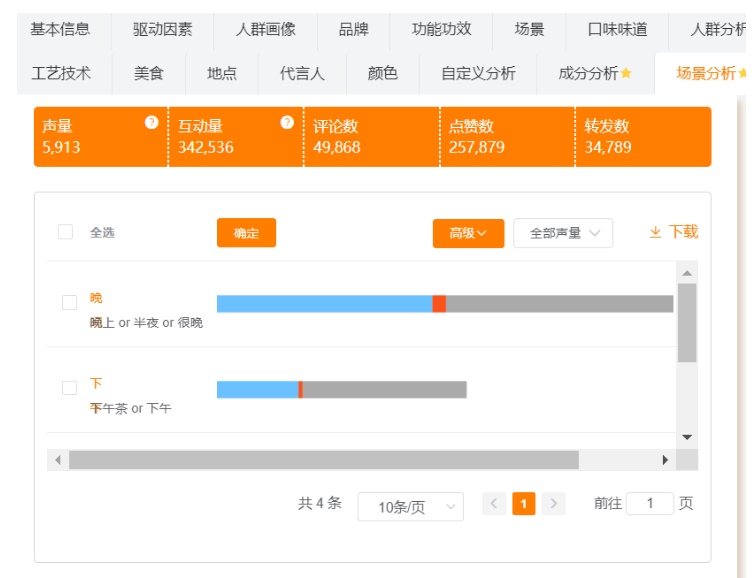Click the vertical scrollbar thumb

click(687, 323)
